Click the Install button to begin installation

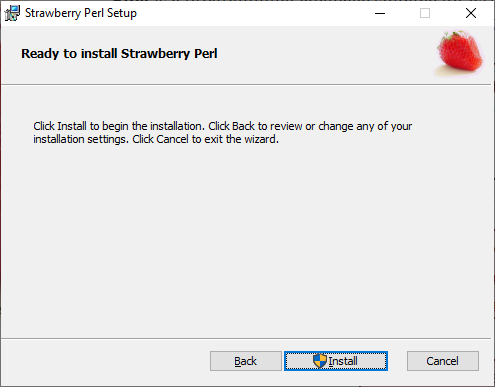(336, 361)
